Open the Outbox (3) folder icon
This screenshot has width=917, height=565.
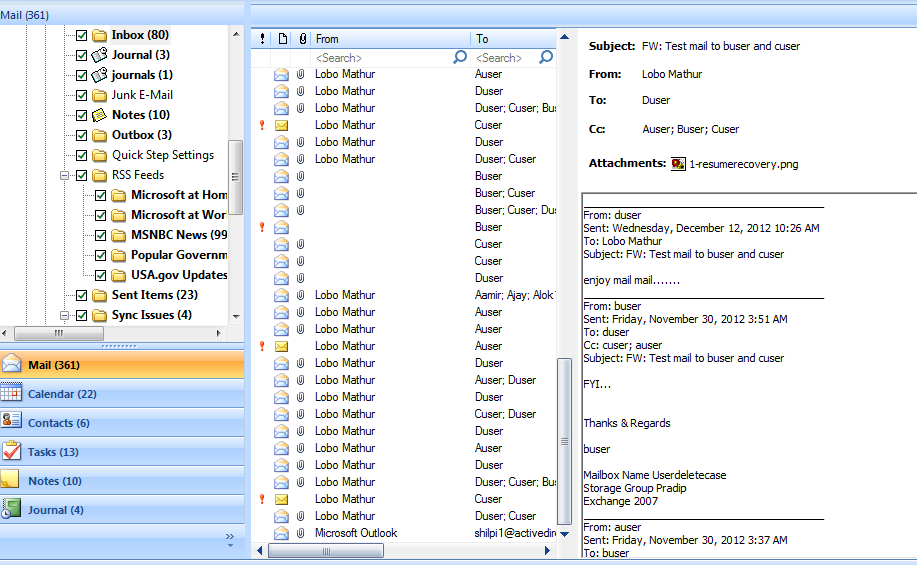point(100,135)
